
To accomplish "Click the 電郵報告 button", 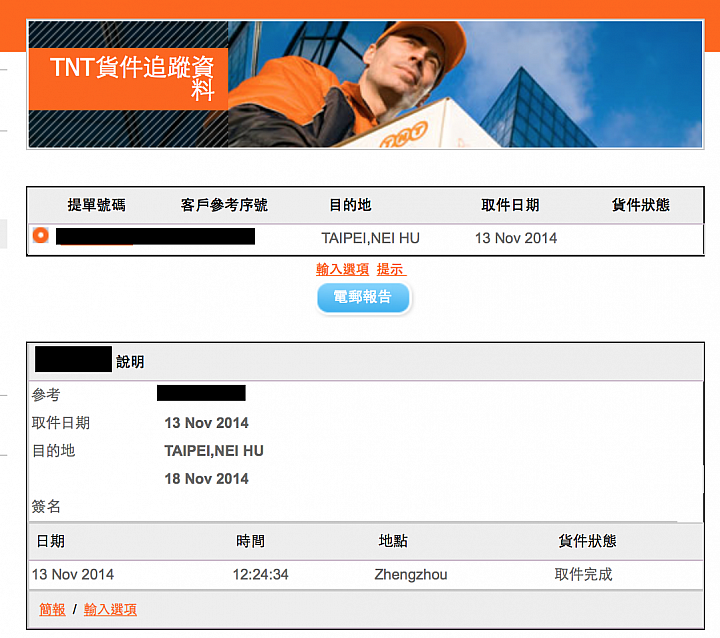I will click(x=363, y=298).
